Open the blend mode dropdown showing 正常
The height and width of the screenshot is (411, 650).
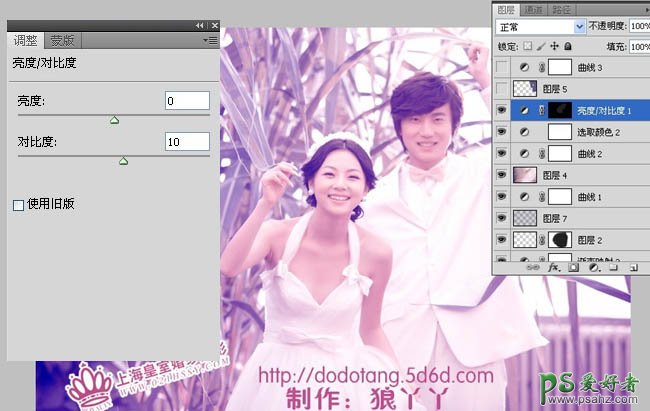pos(541,26)
